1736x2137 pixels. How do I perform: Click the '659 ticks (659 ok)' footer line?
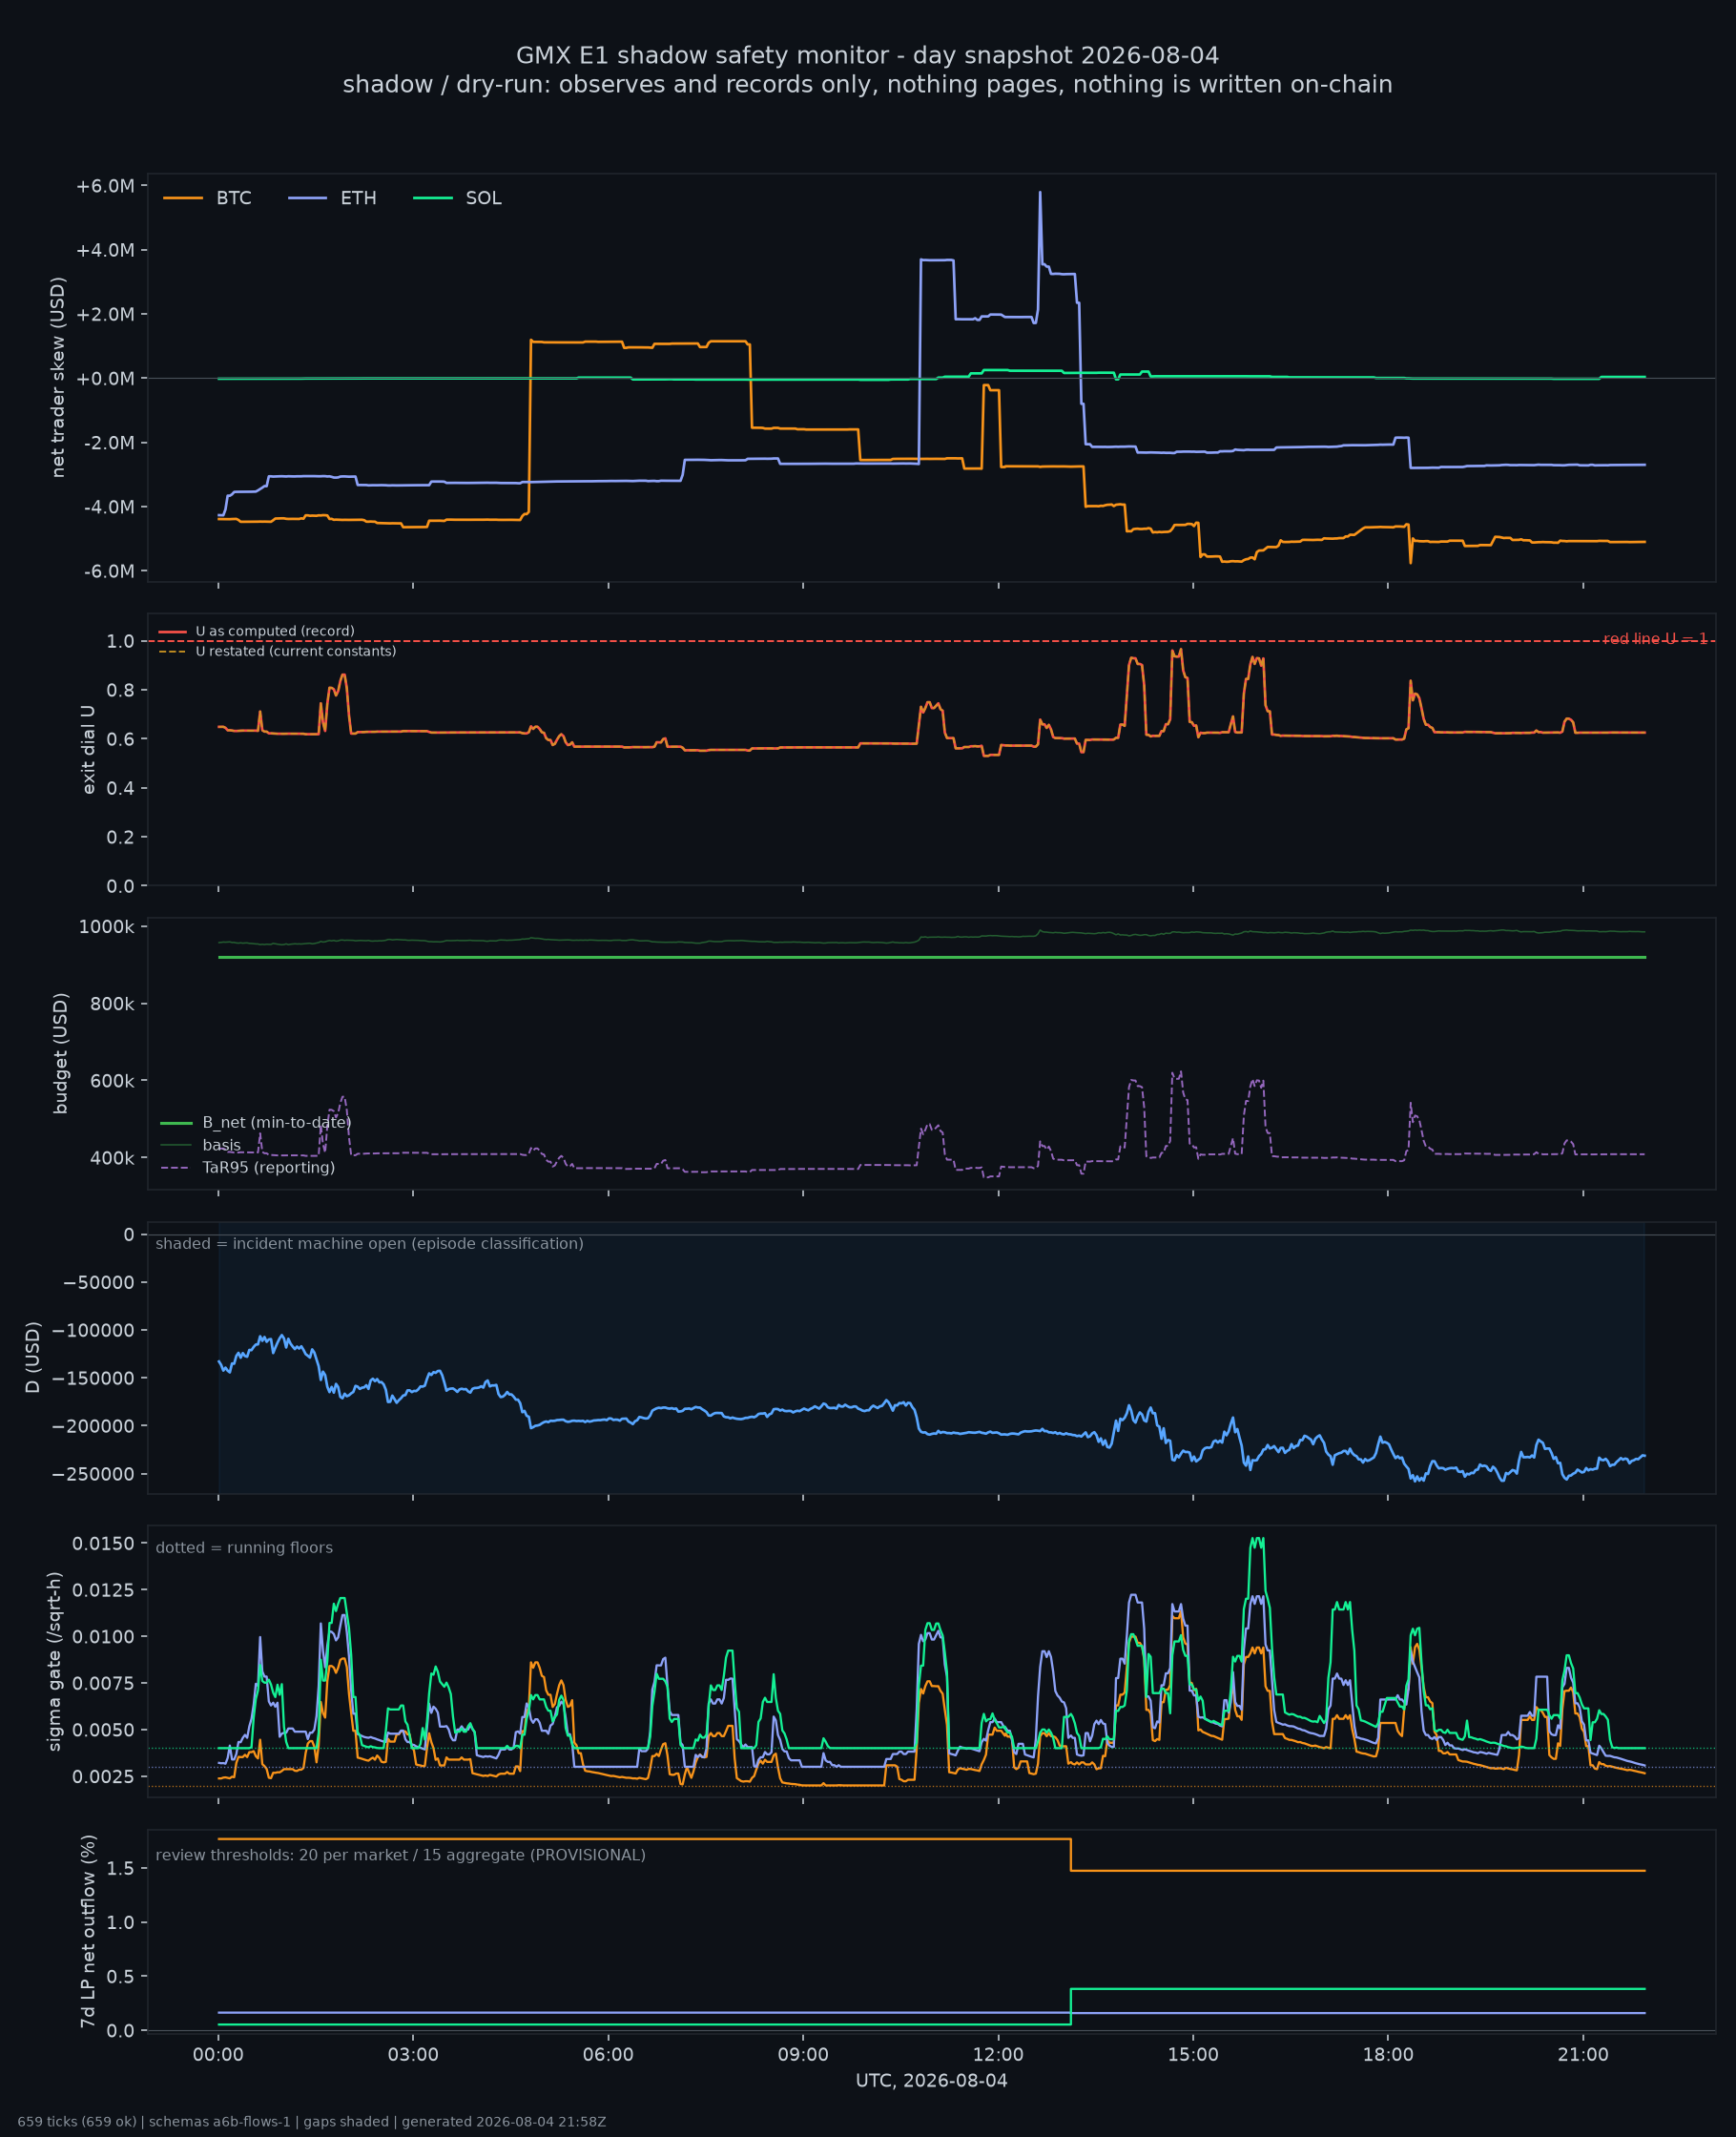(312, 2122)
